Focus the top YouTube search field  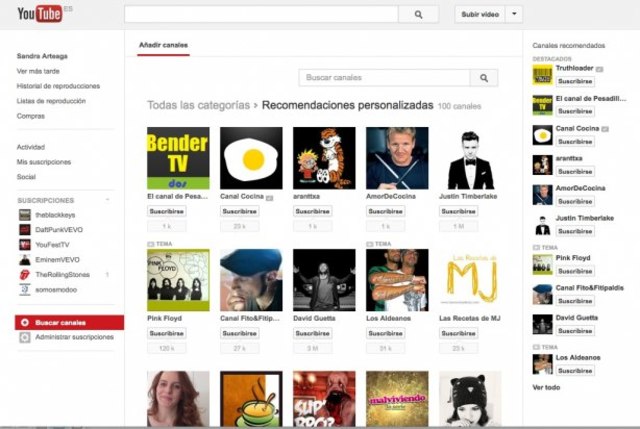[261, 14]
